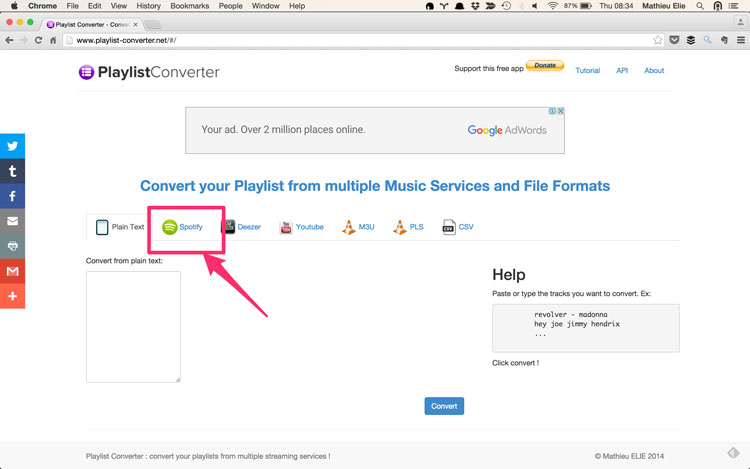This screenshot has height=469, width=750.
Task: Select the CSV format tab
Action: 458,227
